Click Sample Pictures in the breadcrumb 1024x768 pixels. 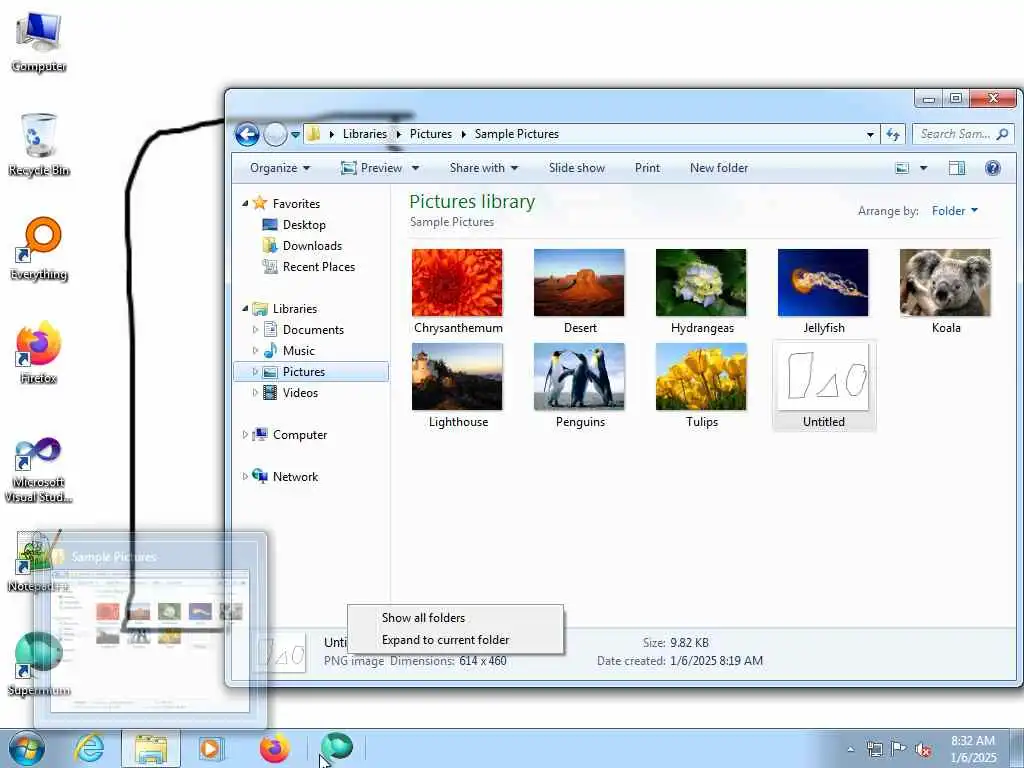click(x=517, y=134)
